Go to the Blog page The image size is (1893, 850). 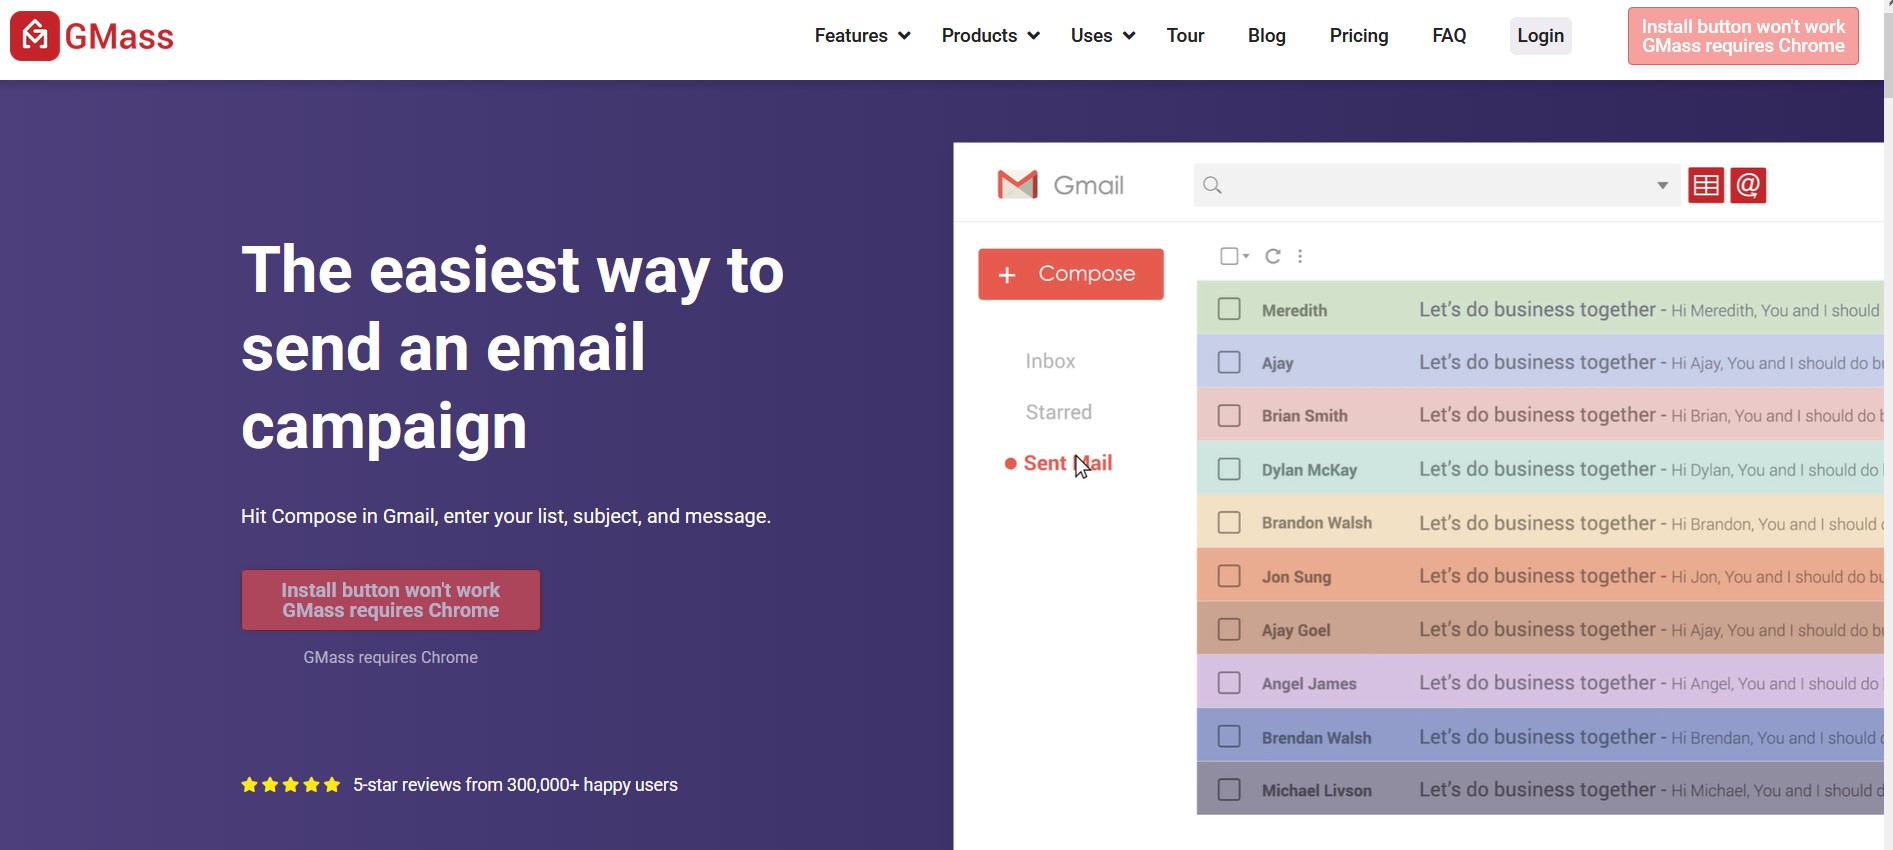(1266, 36)
